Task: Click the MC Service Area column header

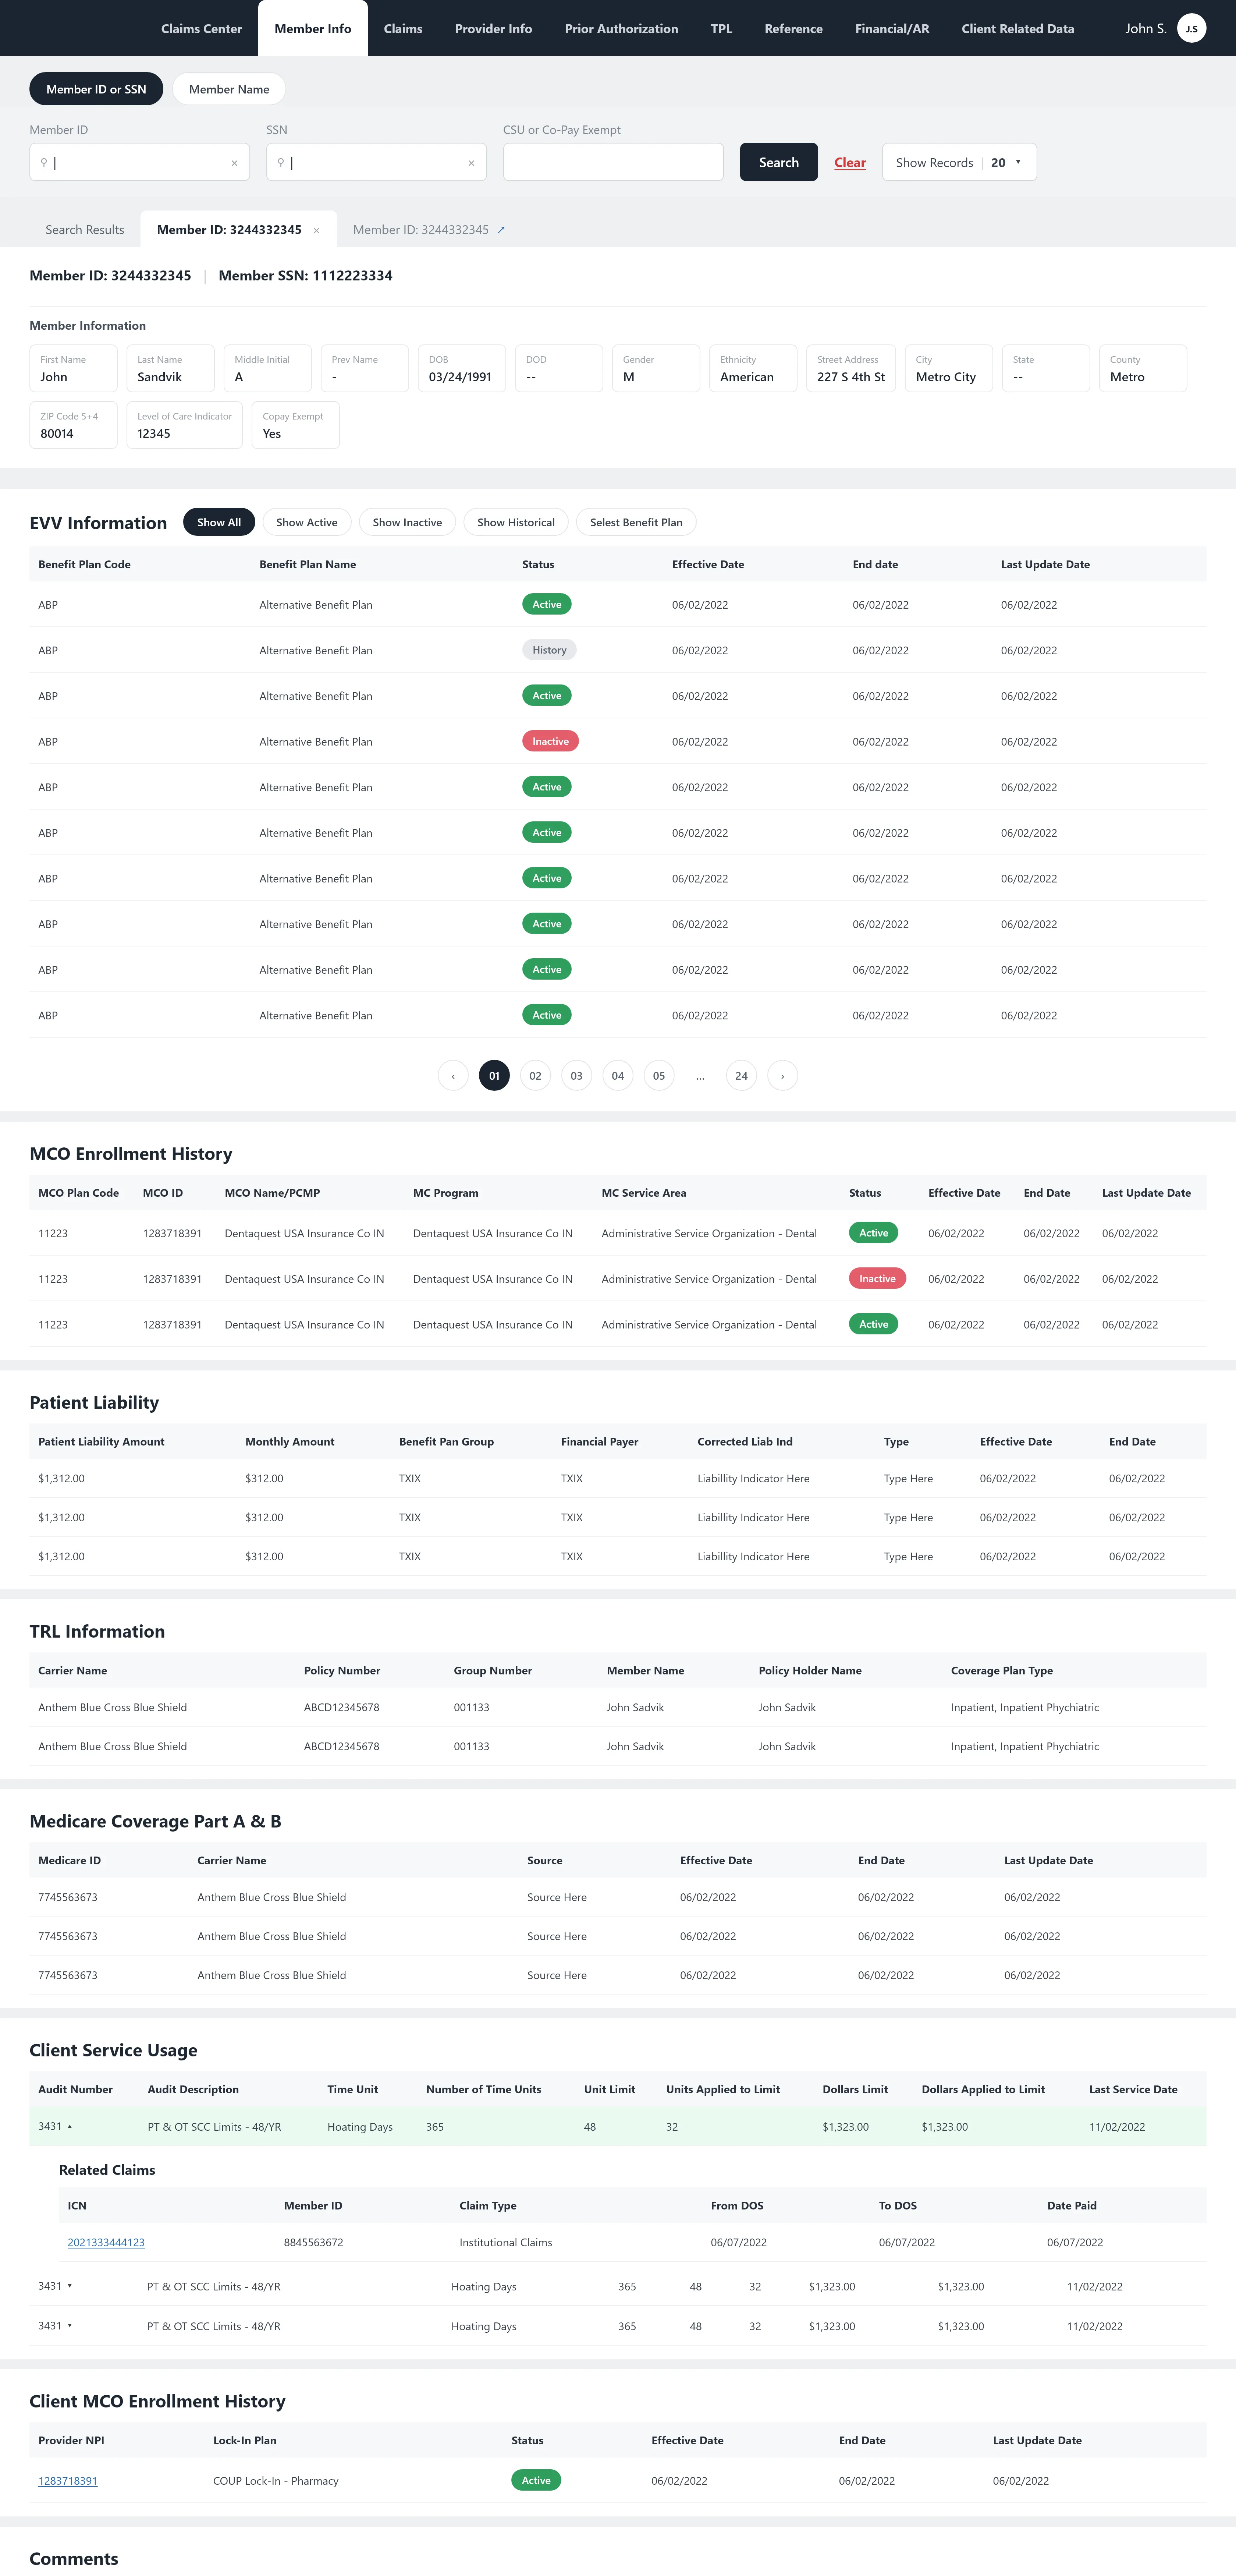Action: pyautogui.click(x=644, y=1193)
